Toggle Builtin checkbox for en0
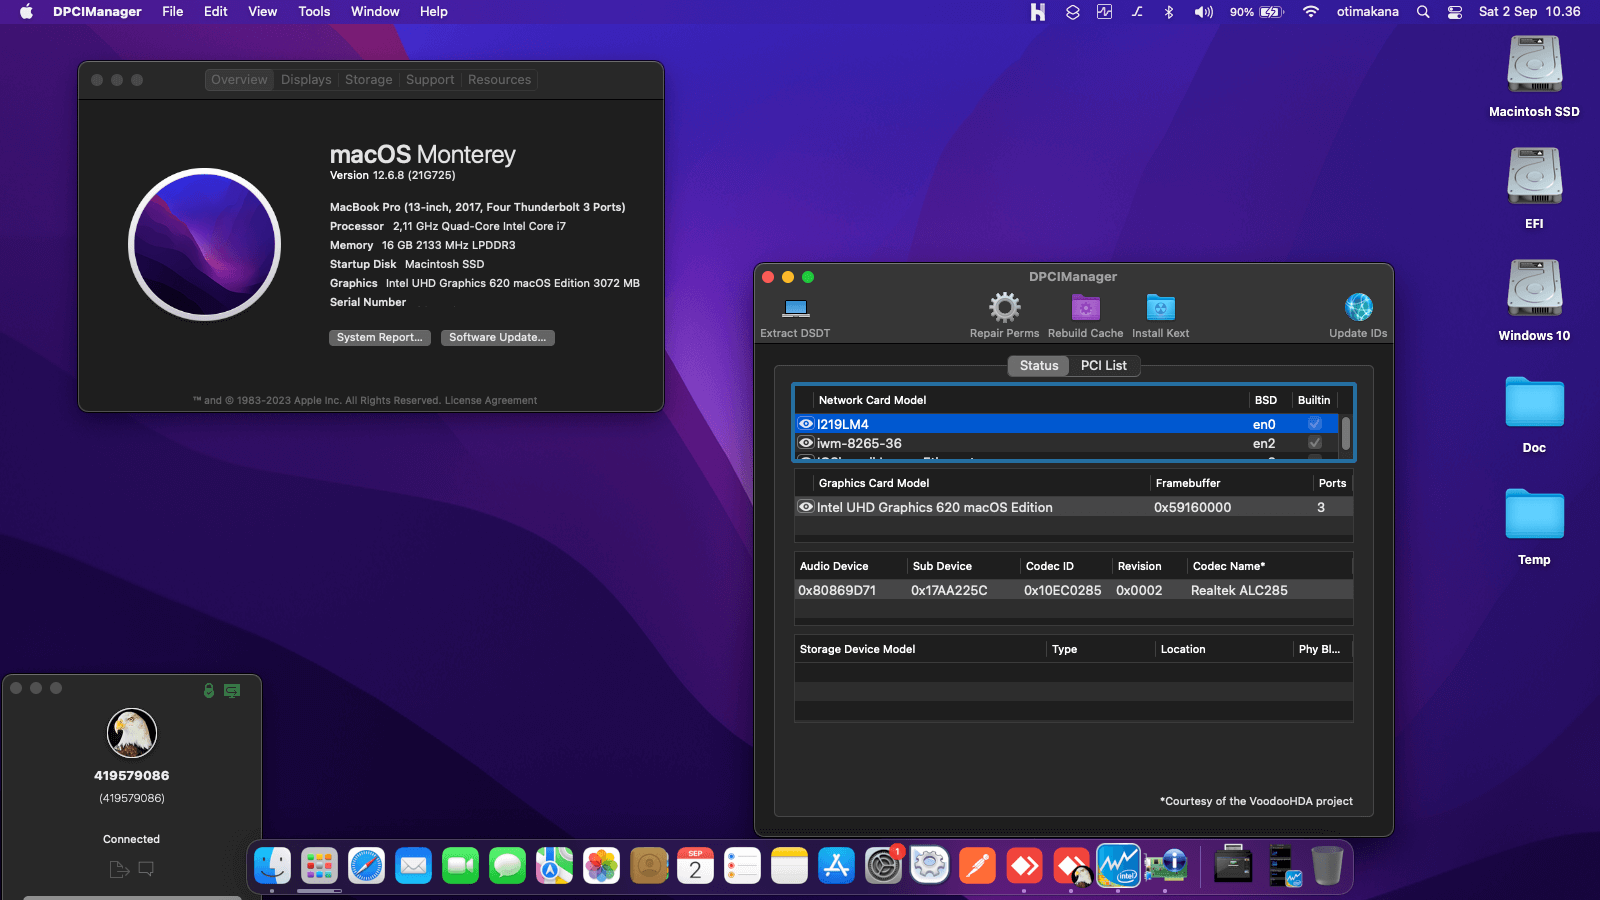 [1315, 424]
